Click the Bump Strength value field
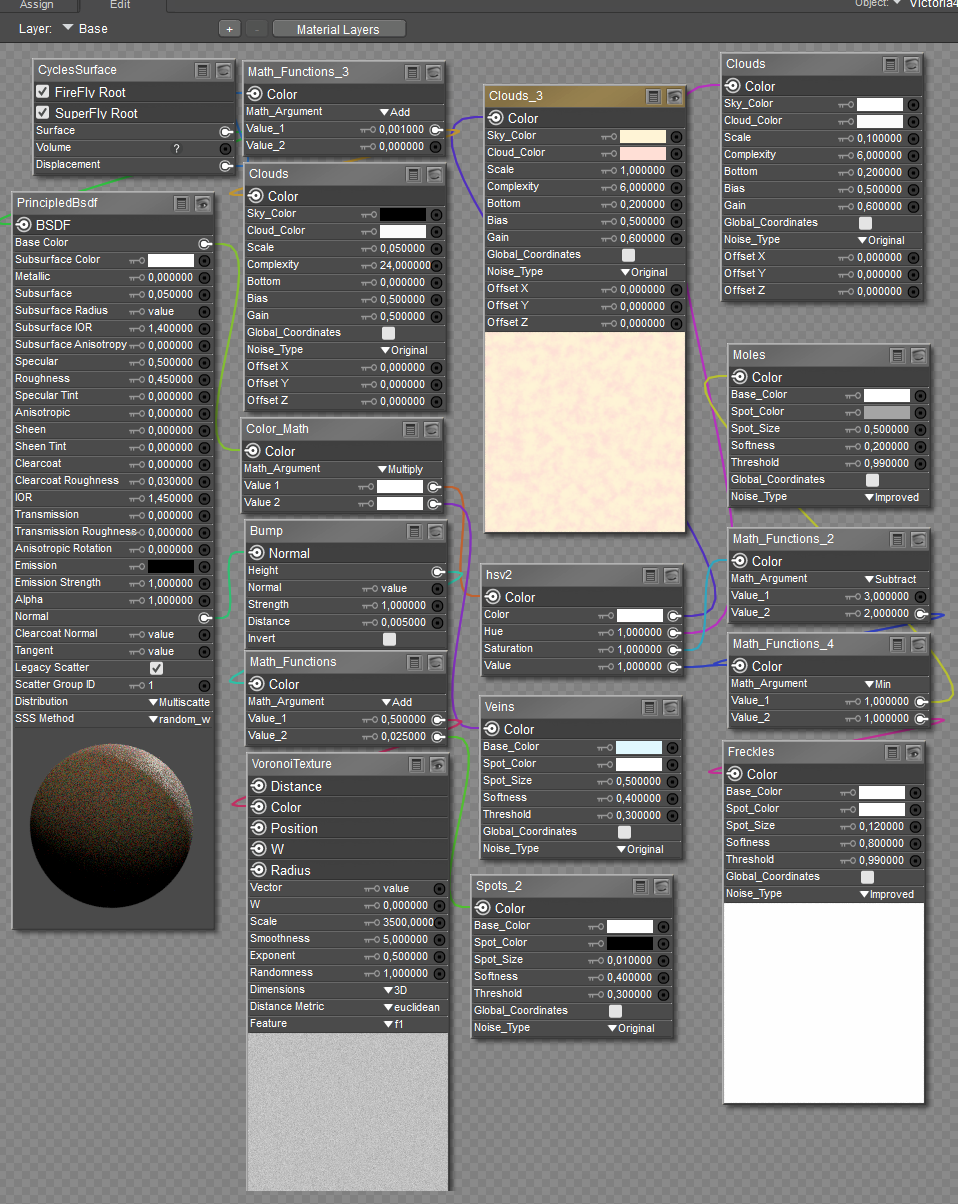The image size is (958, 1204). coord(404,605)
